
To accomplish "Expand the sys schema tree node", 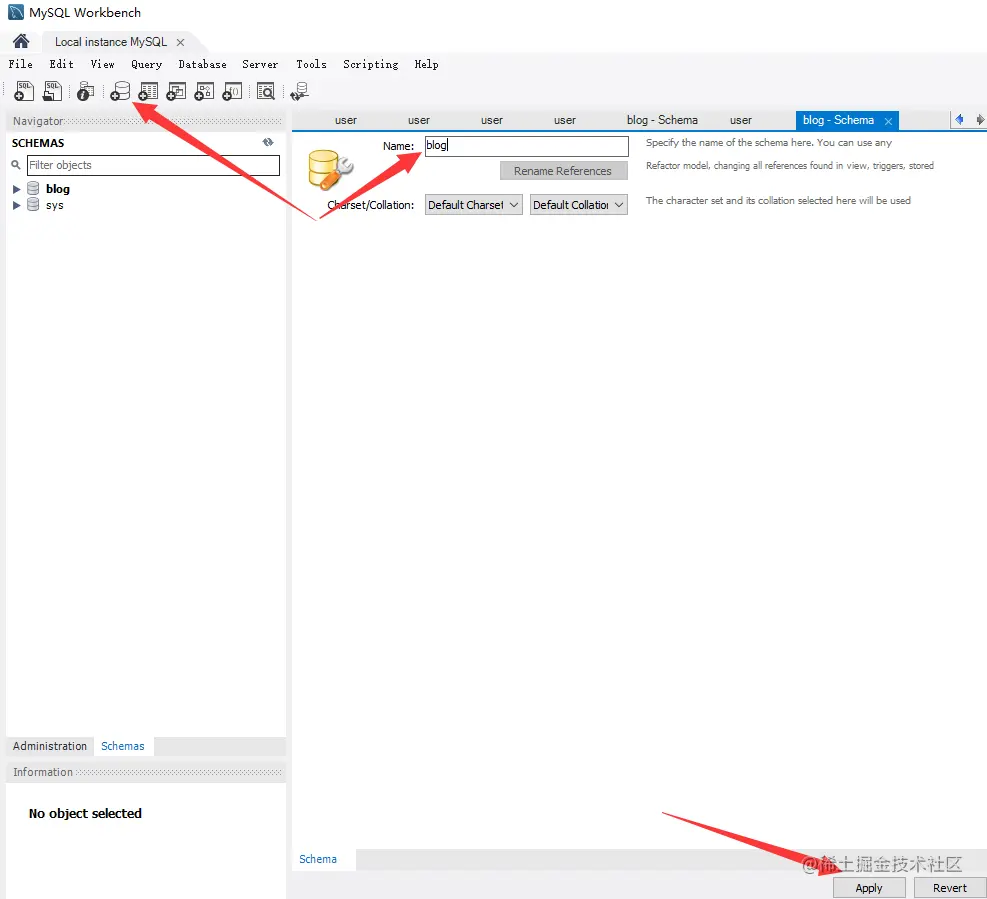I will (16, 205).
